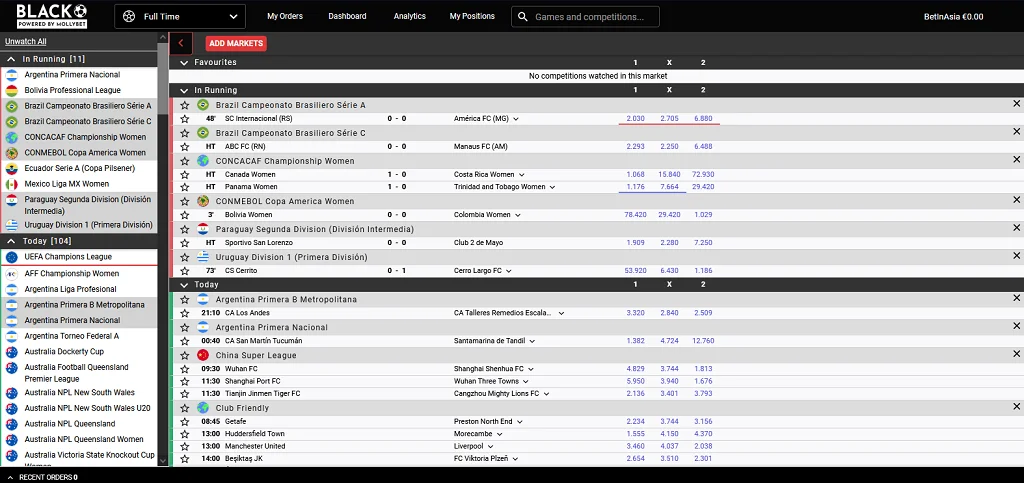This screenshot has height=483, width=1024.
Task: Click Mexico flag beside Mexico Liga MX Women
Action: pos(12,184)
